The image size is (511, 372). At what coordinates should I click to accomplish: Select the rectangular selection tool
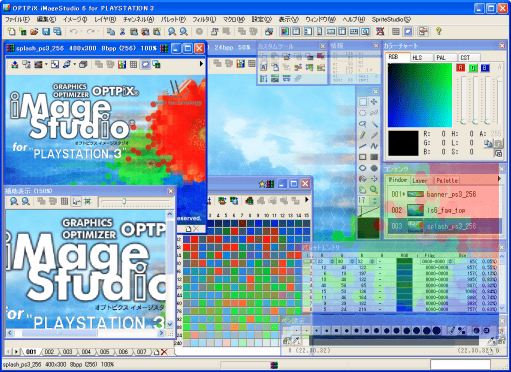click(x=363, y=102)
